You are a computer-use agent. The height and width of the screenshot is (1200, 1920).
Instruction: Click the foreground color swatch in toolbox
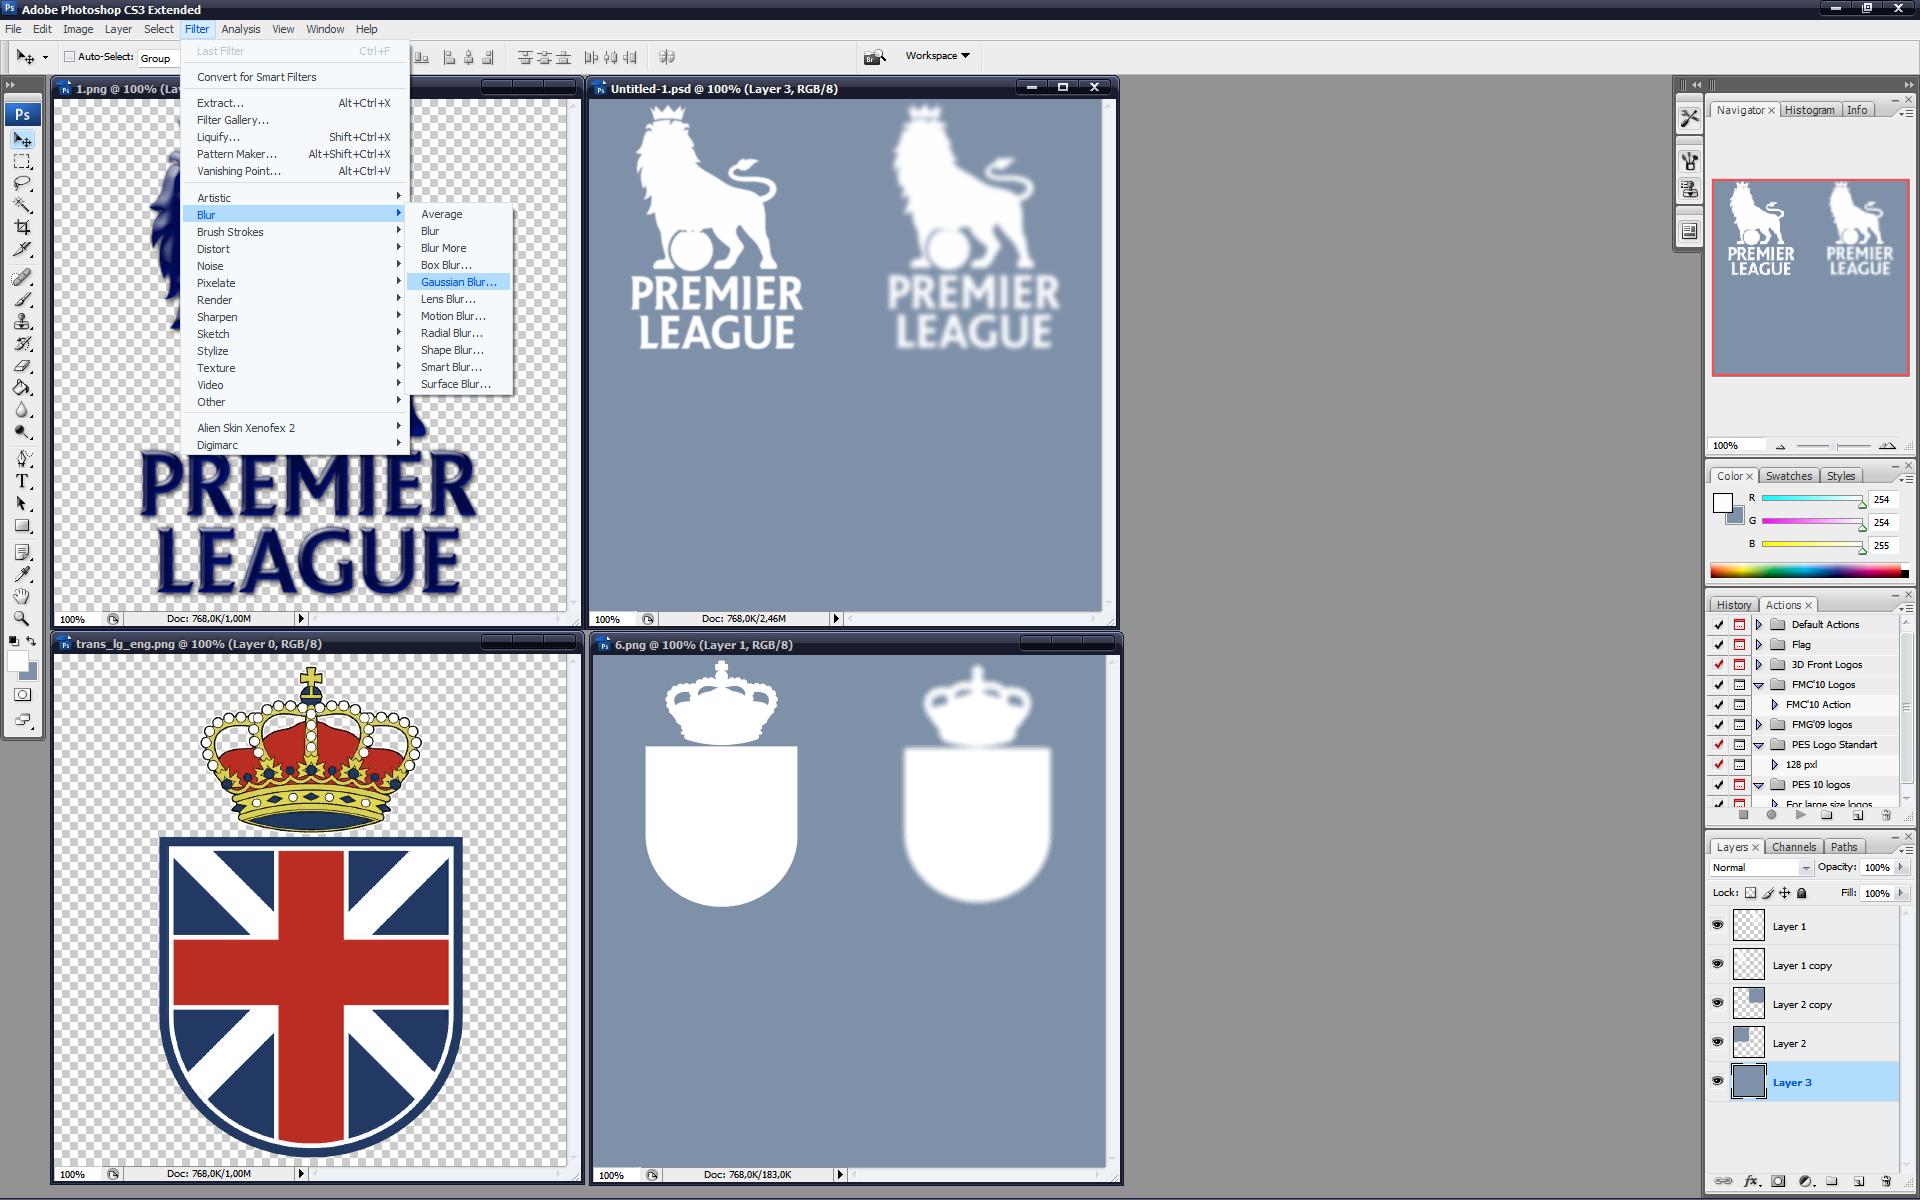(17, 661)
